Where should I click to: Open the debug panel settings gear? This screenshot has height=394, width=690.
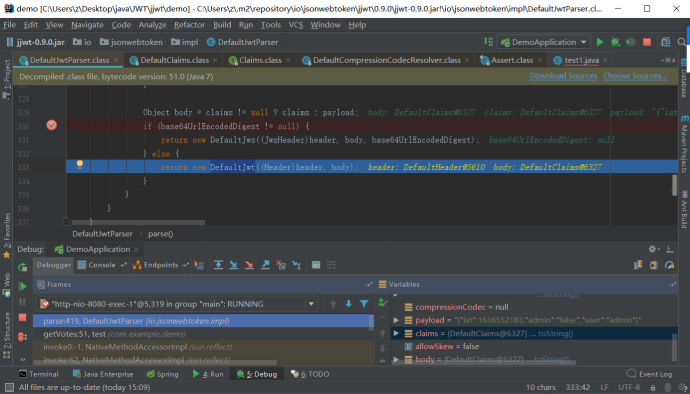(653, 249)
